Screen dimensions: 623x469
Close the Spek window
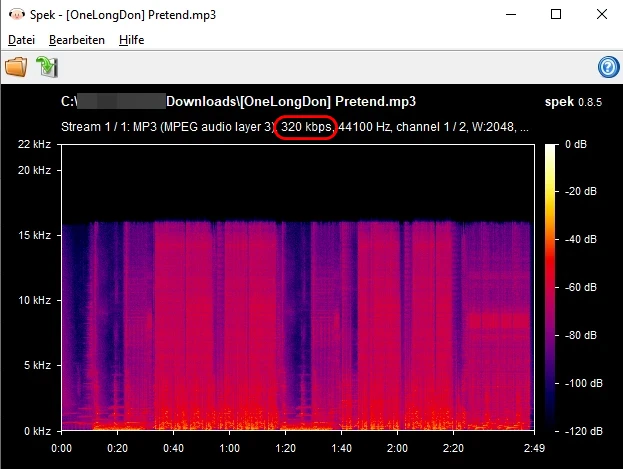(x=602, y=15)
